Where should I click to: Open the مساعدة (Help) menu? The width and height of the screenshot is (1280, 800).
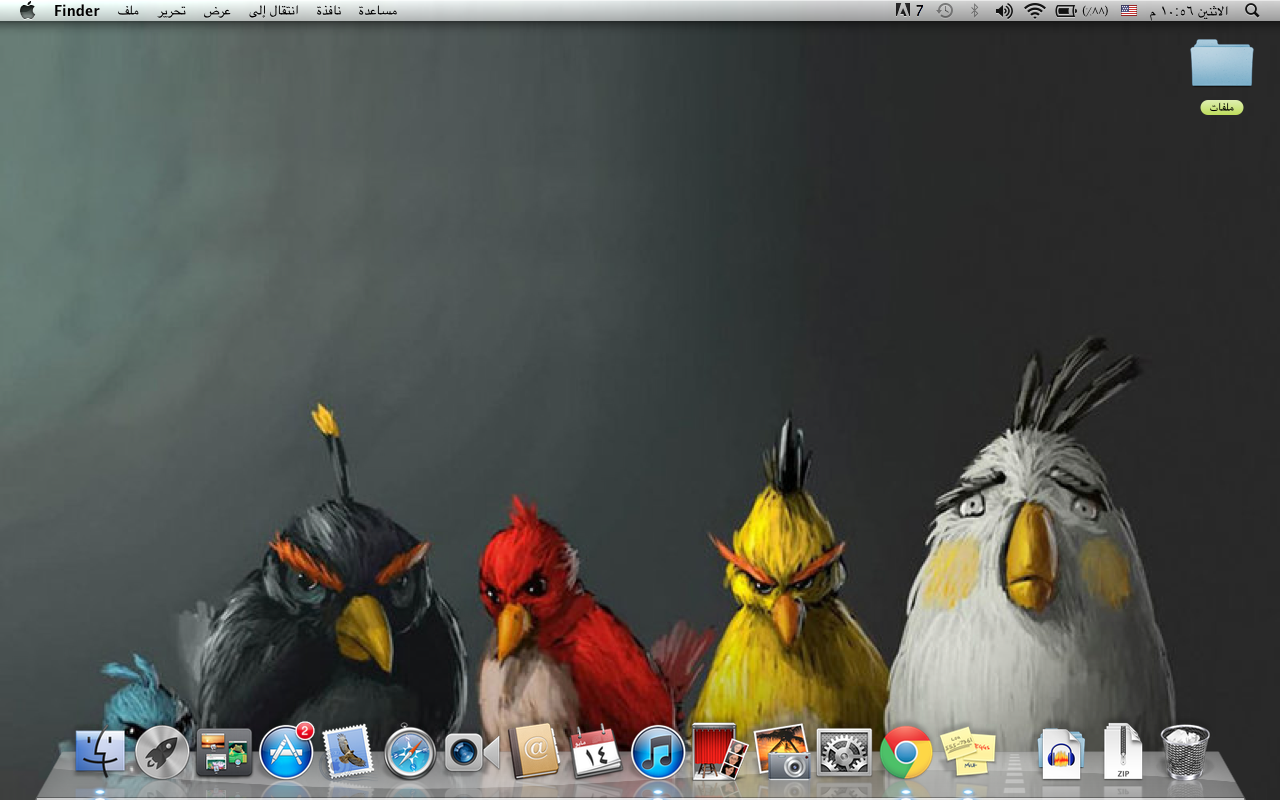pyautogui.click(x=378, y=11)
